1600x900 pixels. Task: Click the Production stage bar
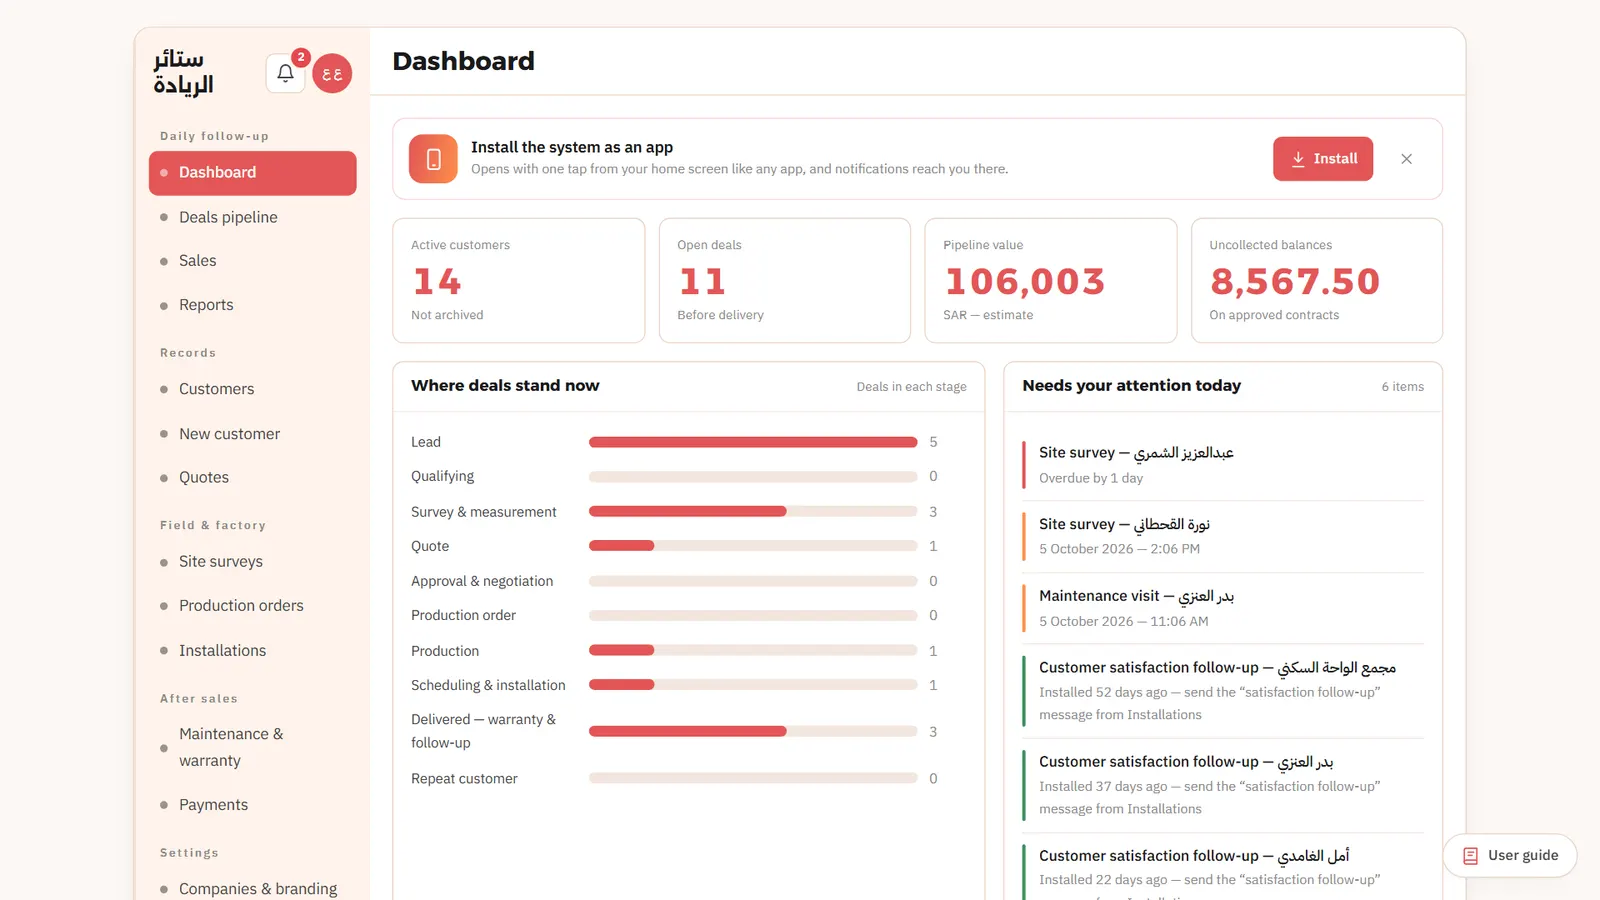pyautogui.click(x=753, y=651)
